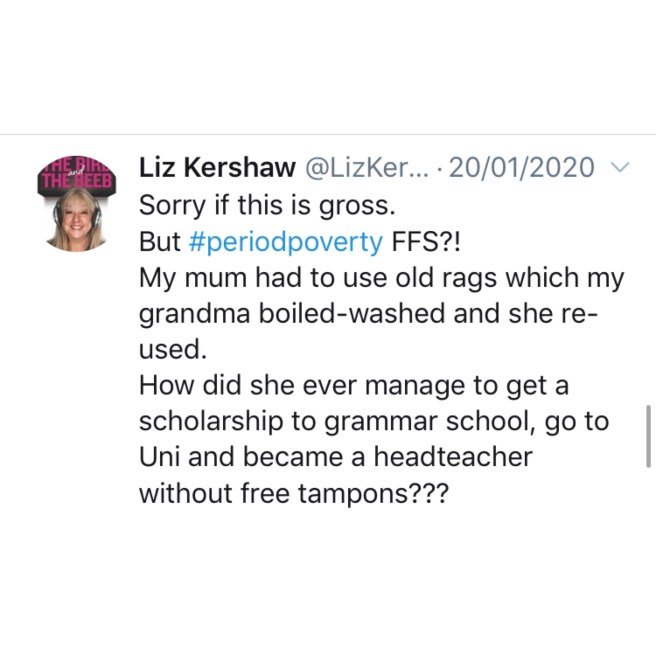
Task: Click the vertical scrollbar at right edge
Action: [650, 436]
